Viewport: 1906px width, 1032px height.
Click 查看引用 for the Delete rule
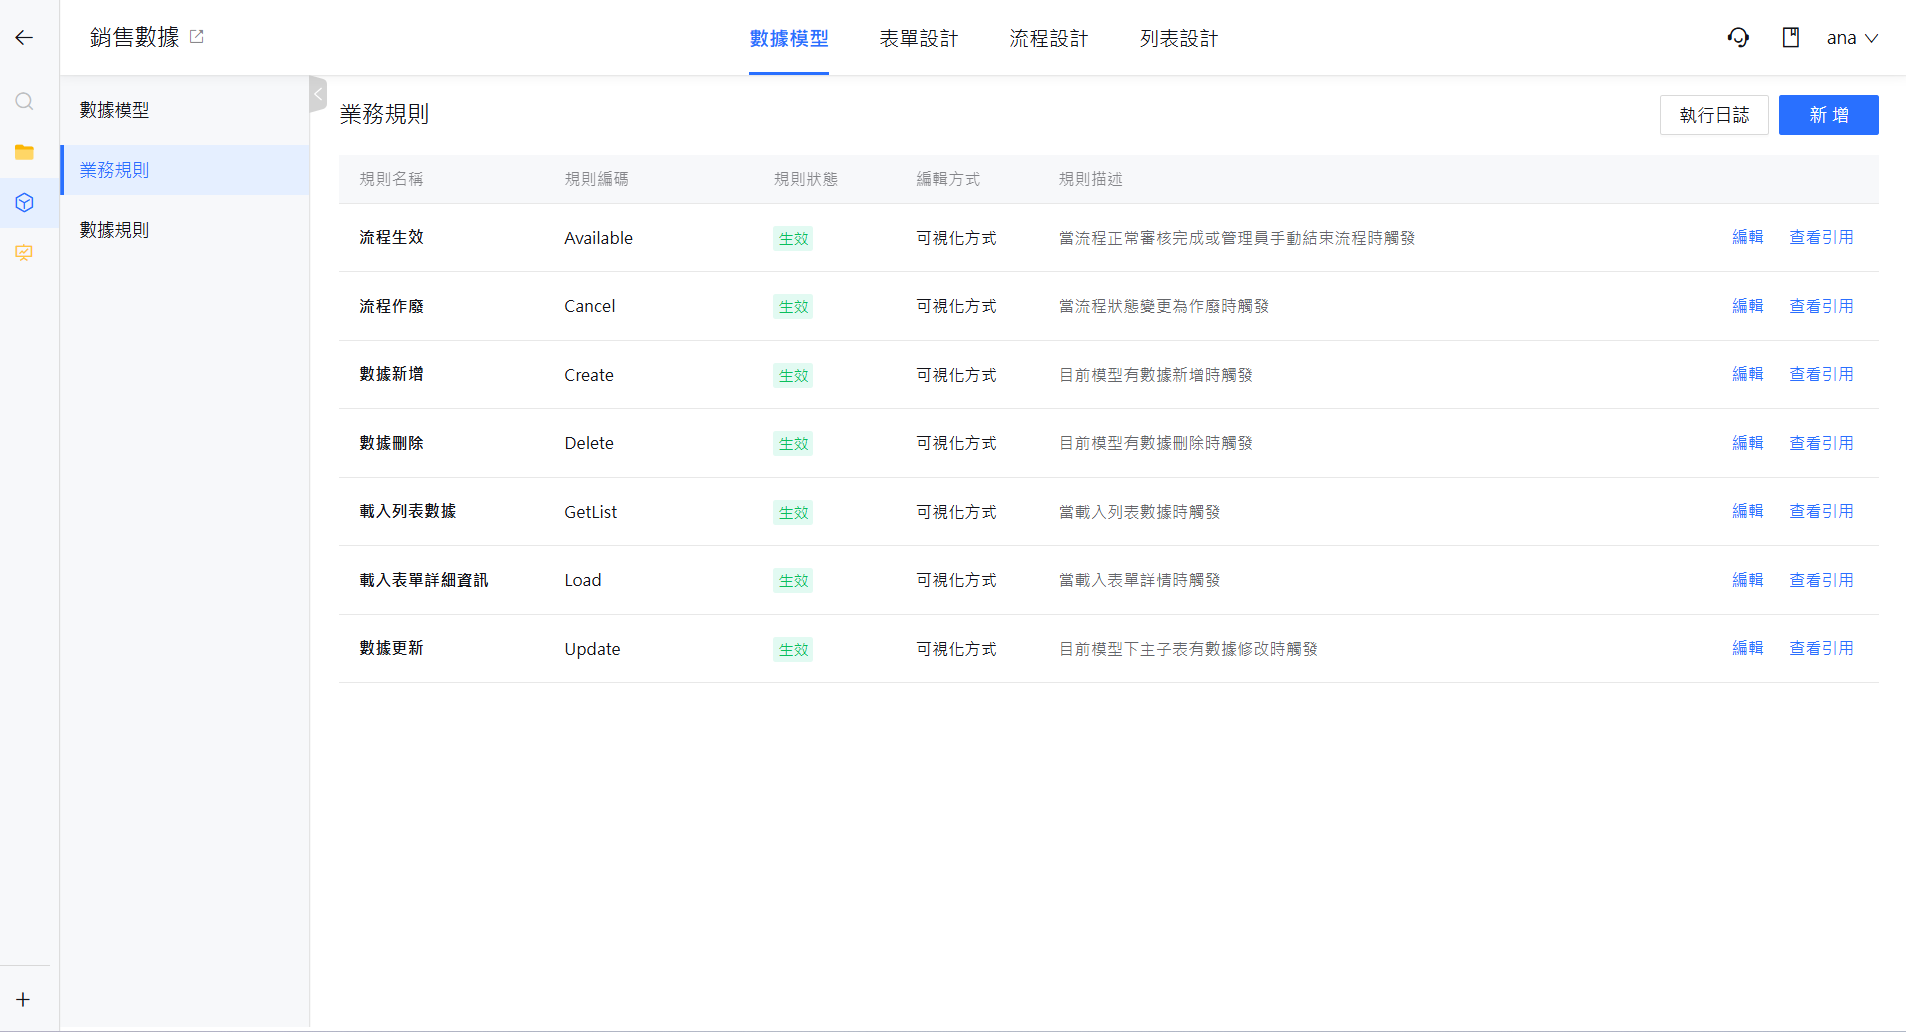(x=1821, y=443)
